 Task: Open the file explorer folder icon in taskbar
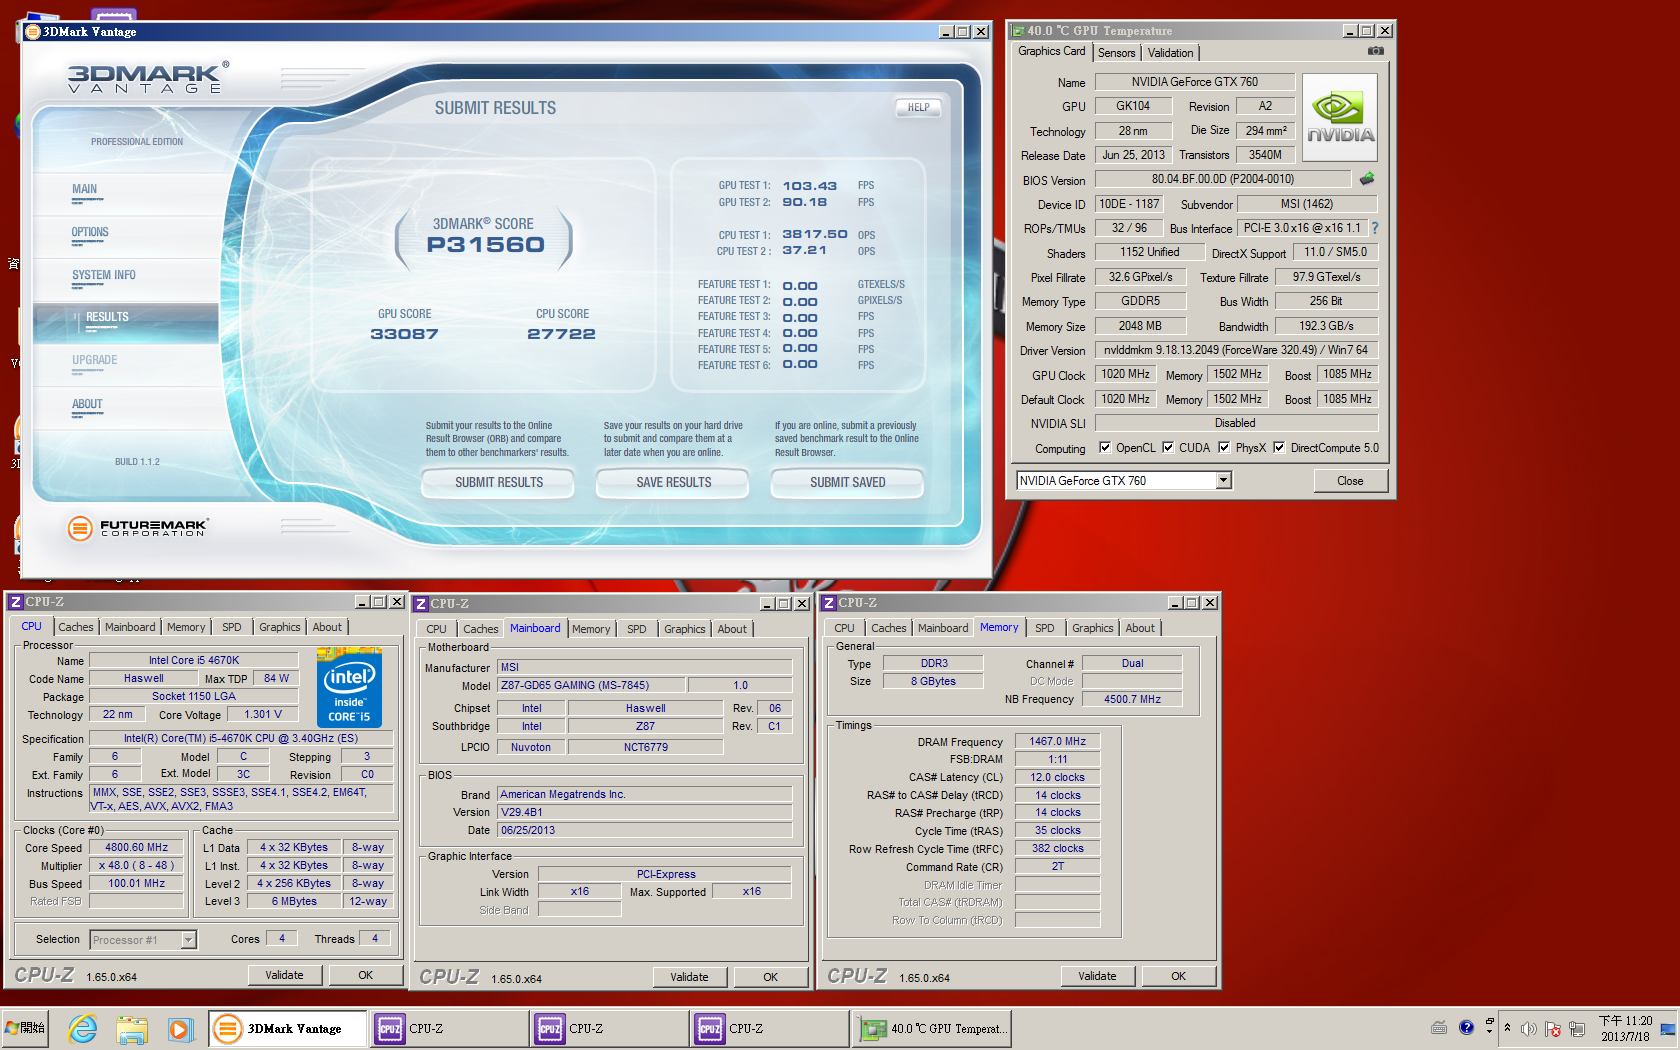tap(131, 1028)
